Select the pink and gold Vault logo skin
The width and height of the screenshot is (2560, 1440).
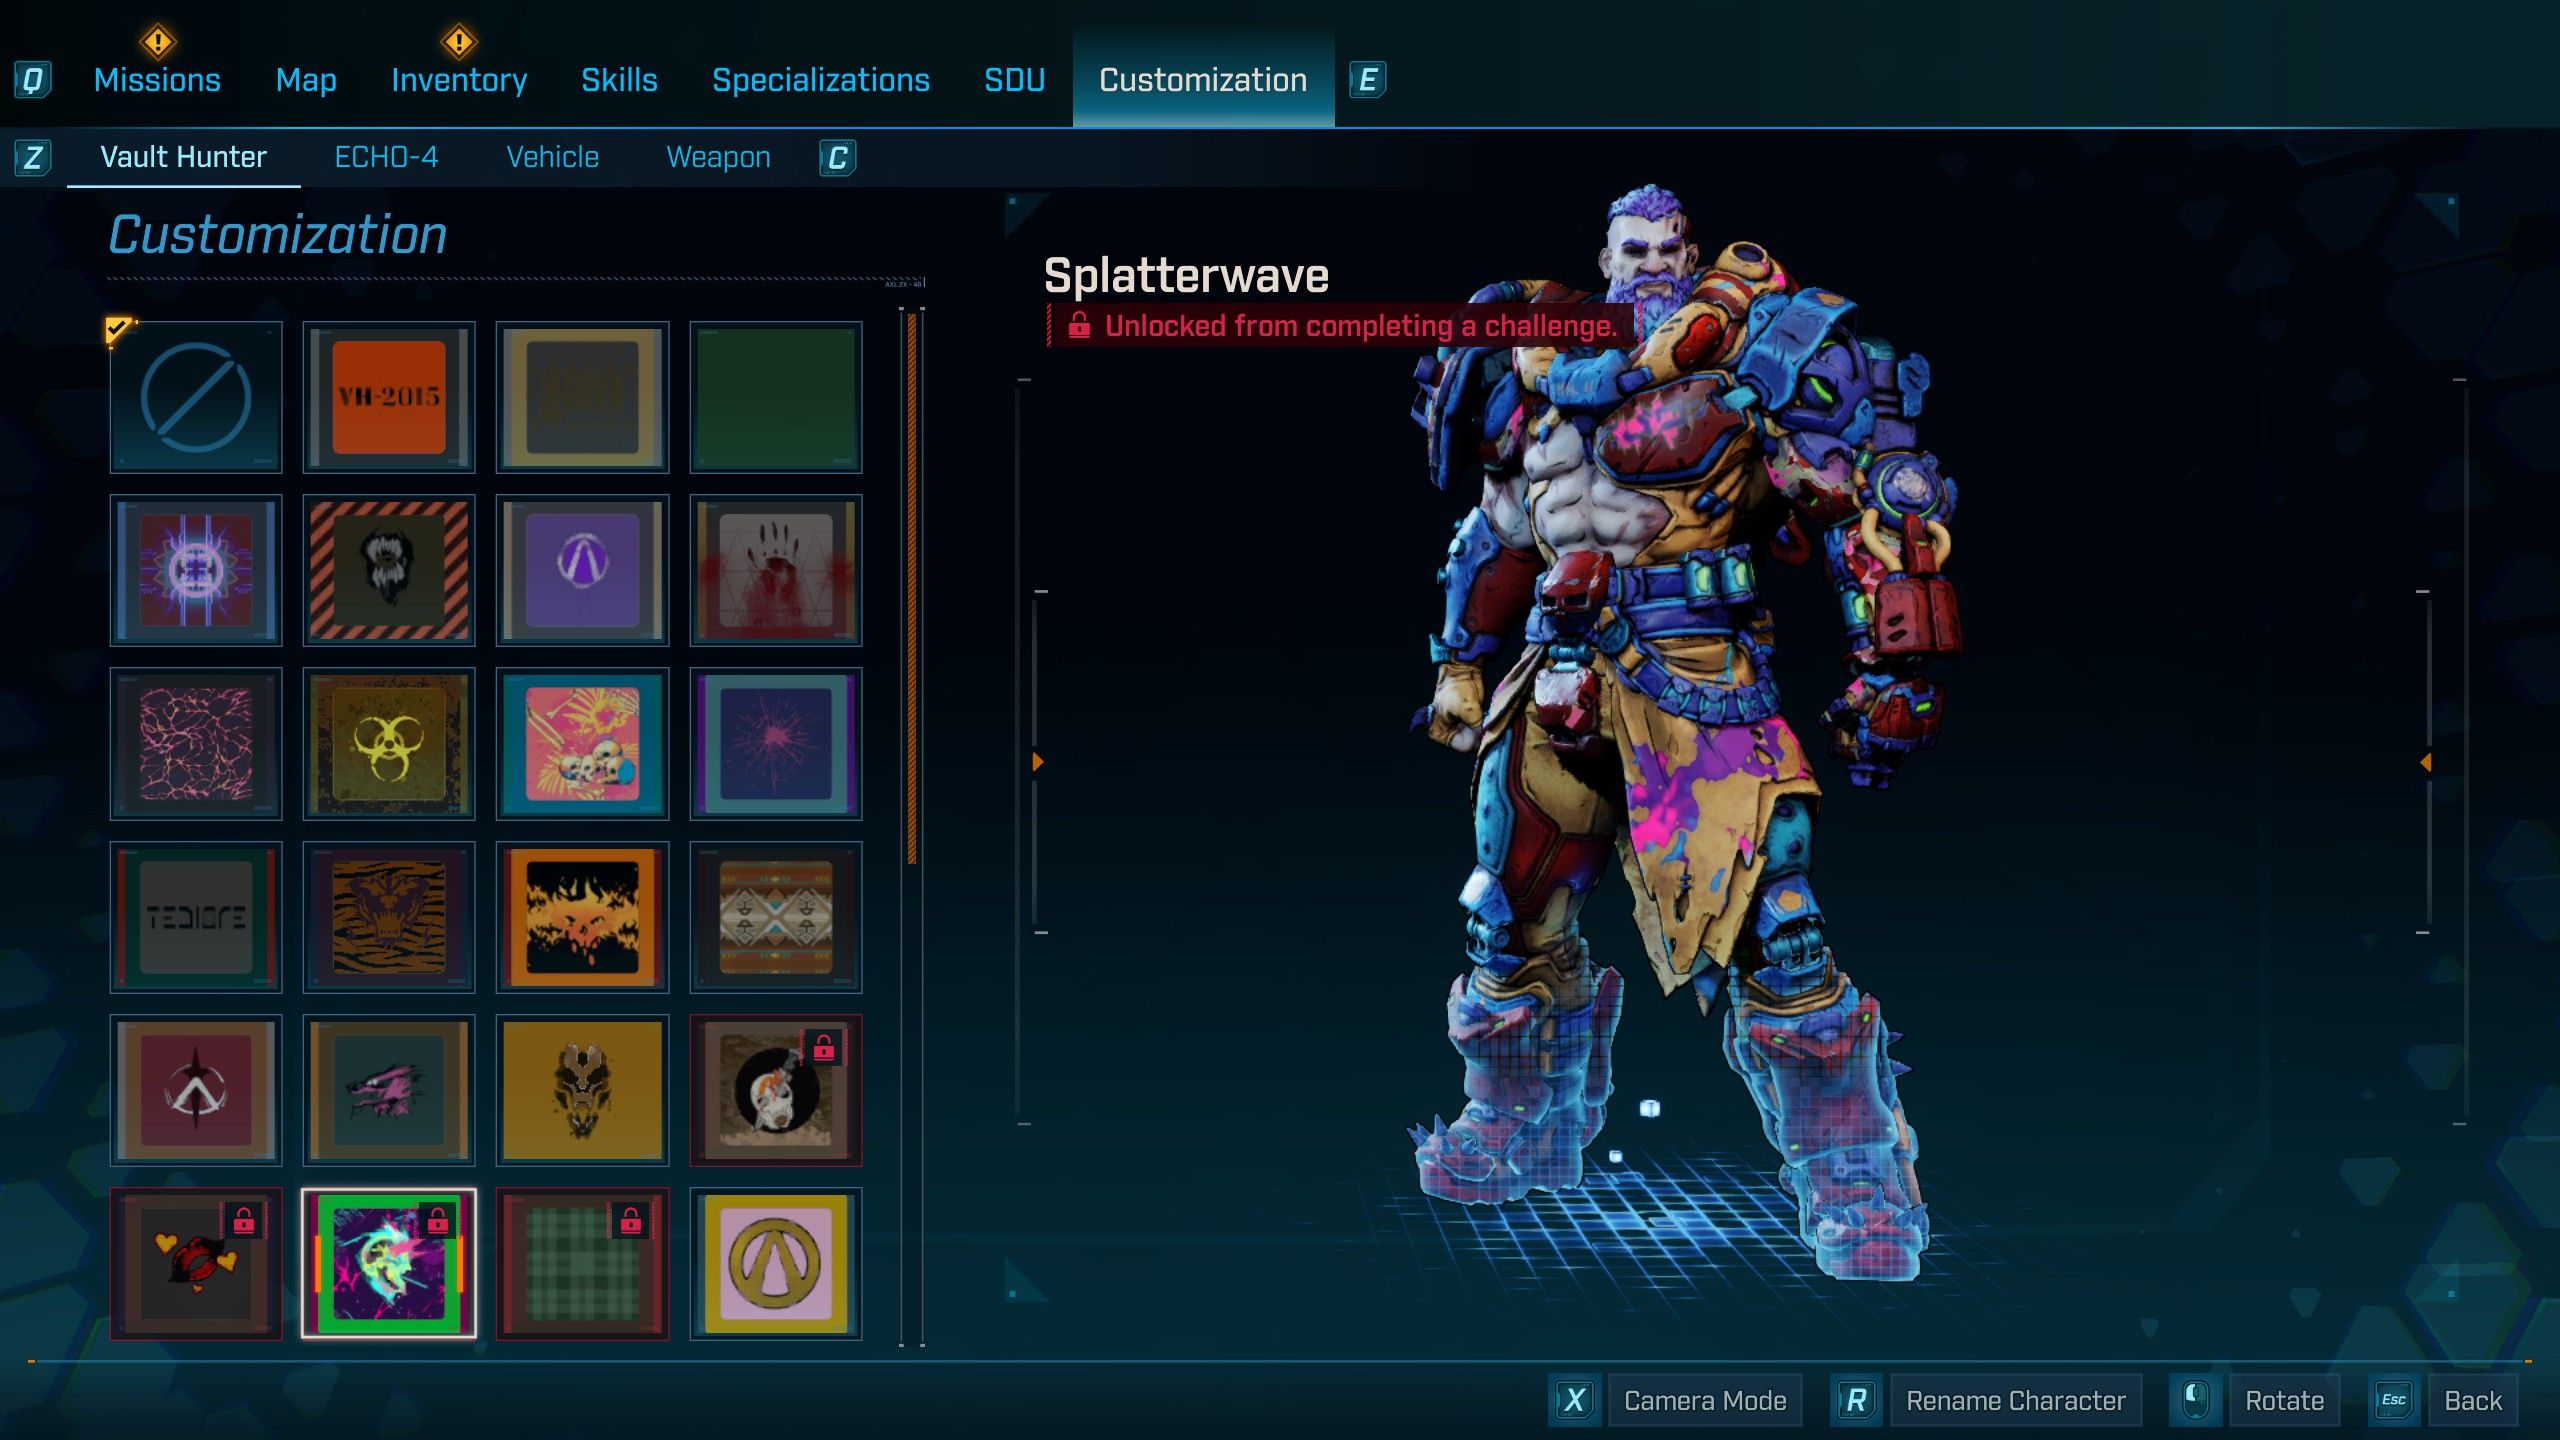coord(776,1264)
